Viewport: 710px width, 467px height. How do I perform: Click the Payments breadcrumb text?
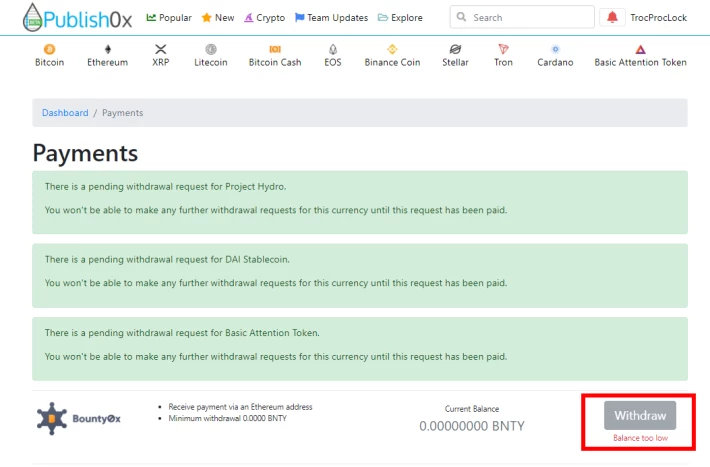[123, 113]
